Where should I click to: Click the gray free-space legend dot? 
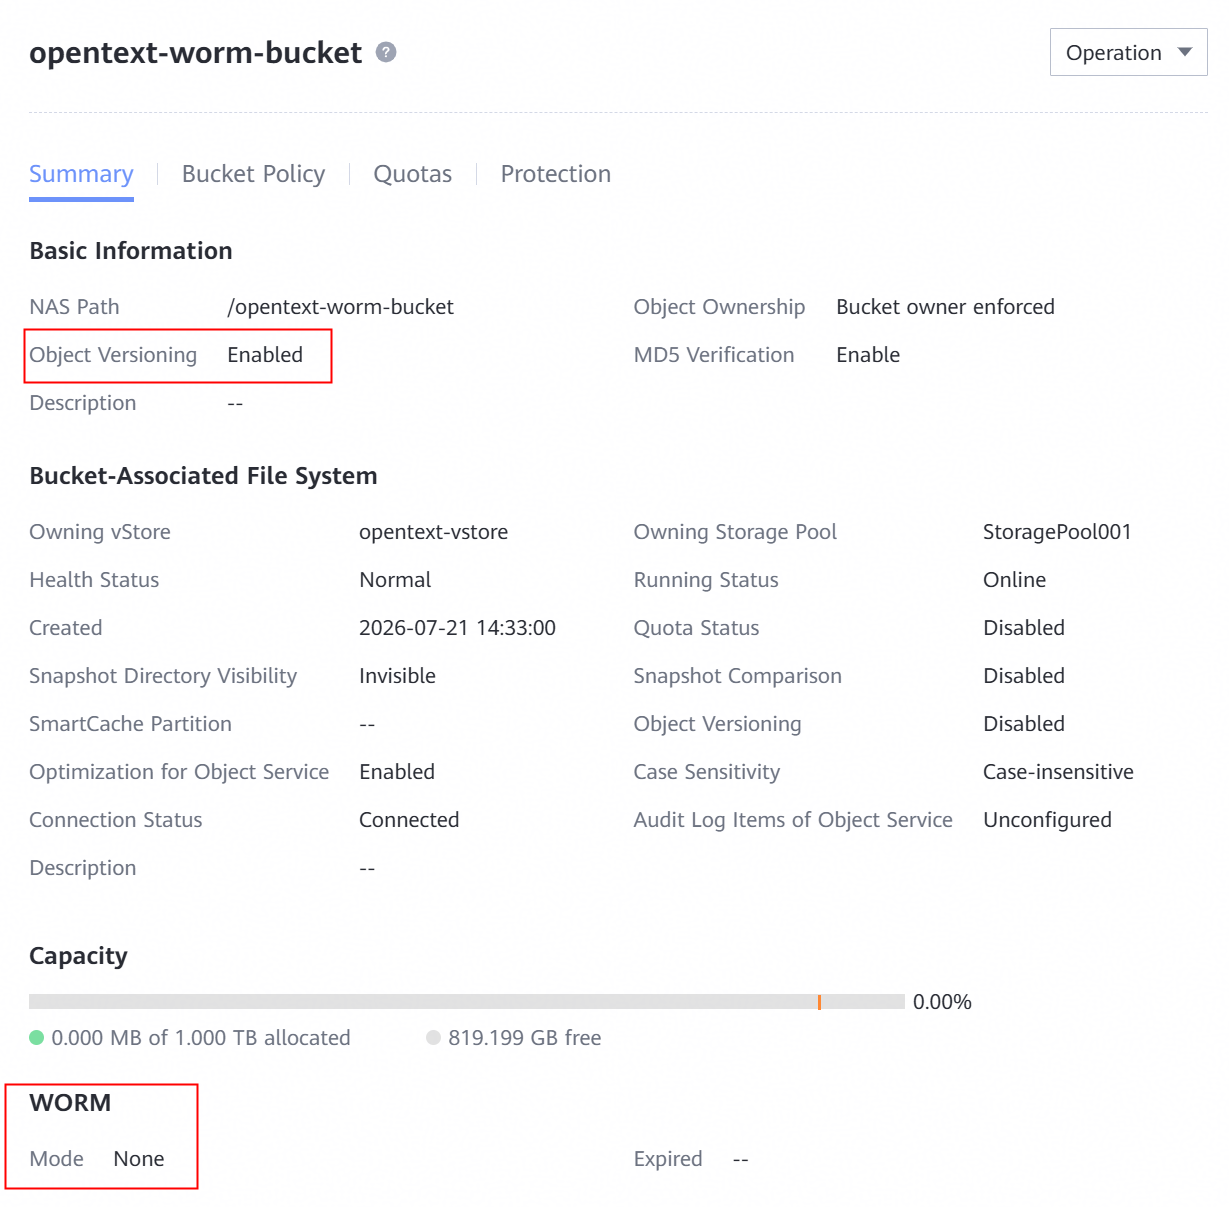point(433,1038)
